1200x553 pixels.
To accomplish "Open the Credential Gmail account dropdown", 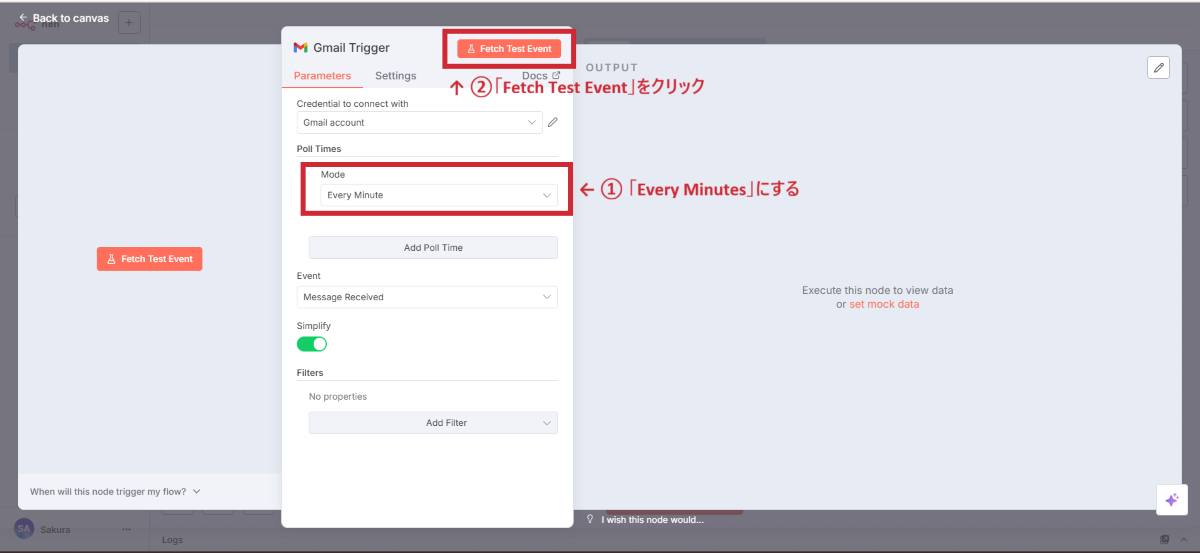I will tap(420, 123).
